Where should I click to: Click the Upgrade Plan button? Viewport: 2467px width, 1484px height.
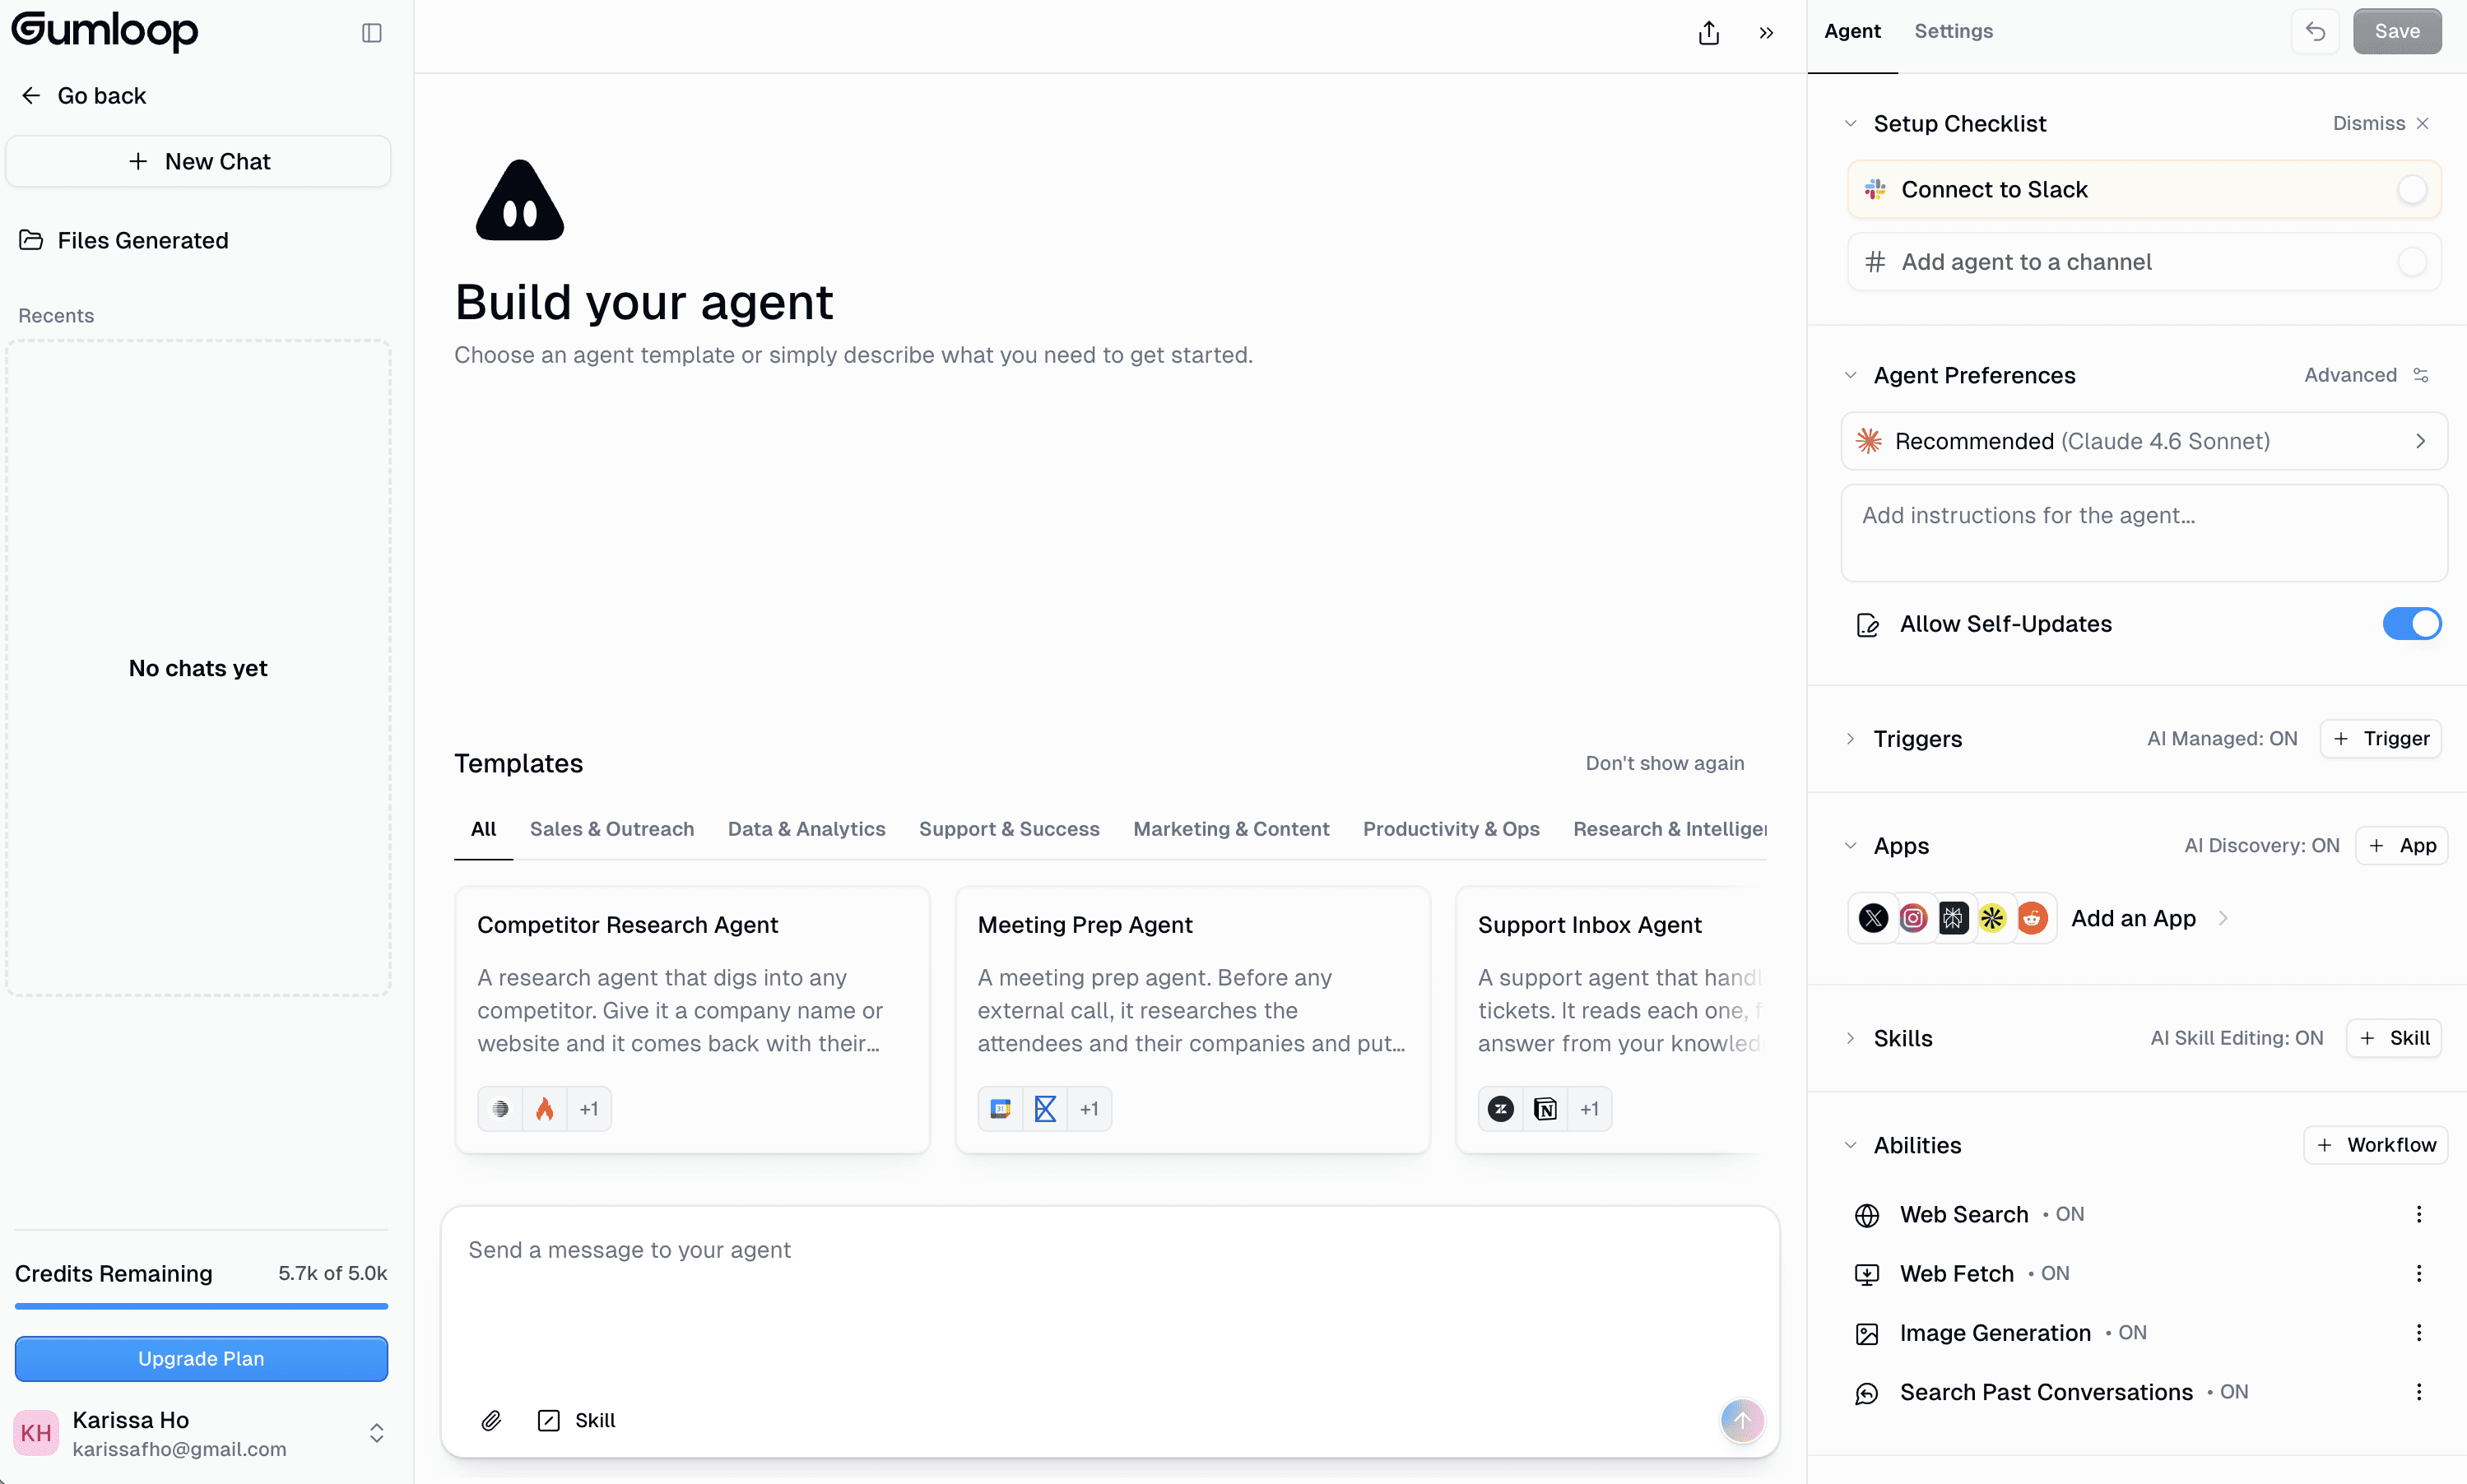(201, 1358)
